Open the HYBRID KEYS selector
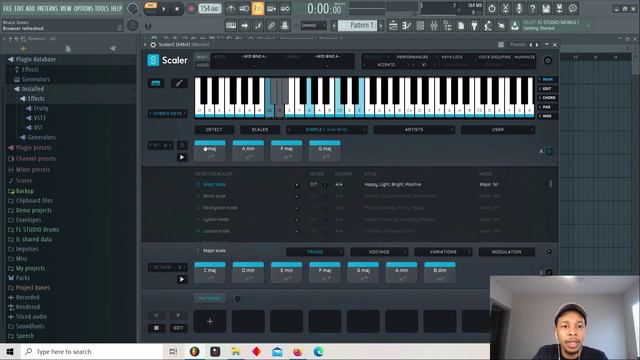The image size is (640, 360). (167, 114)
